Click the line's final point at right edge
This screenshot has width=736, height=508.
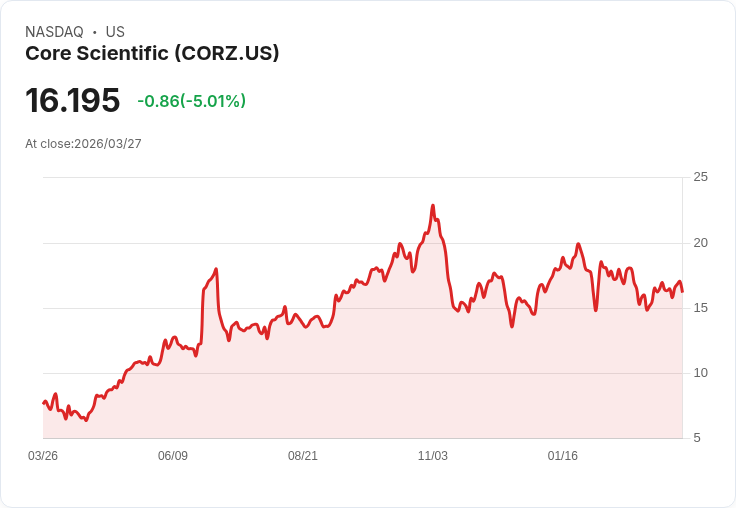[682, 292]
